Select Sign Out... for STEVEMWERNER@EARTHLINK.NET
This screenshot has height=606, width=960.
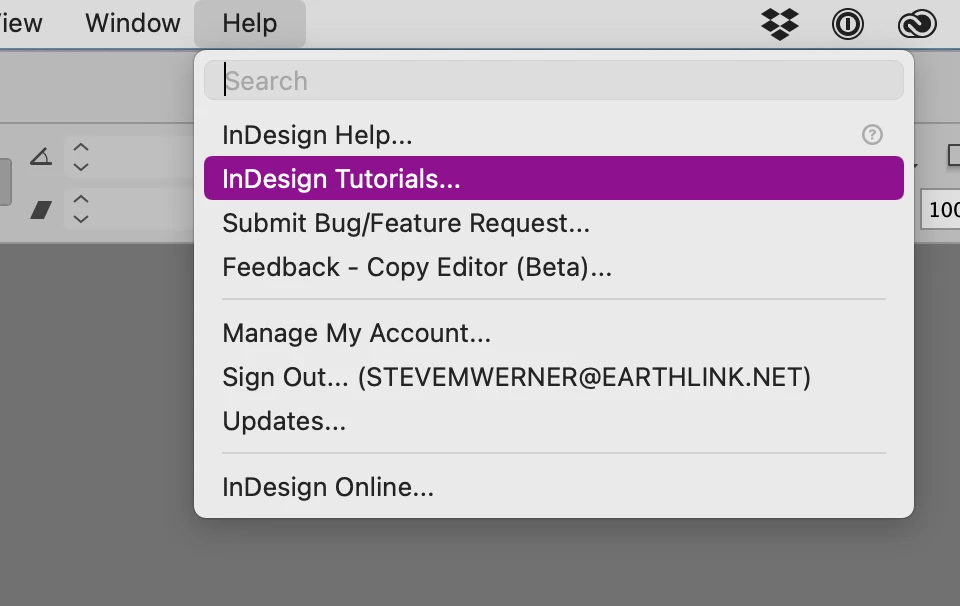[553, 377]
